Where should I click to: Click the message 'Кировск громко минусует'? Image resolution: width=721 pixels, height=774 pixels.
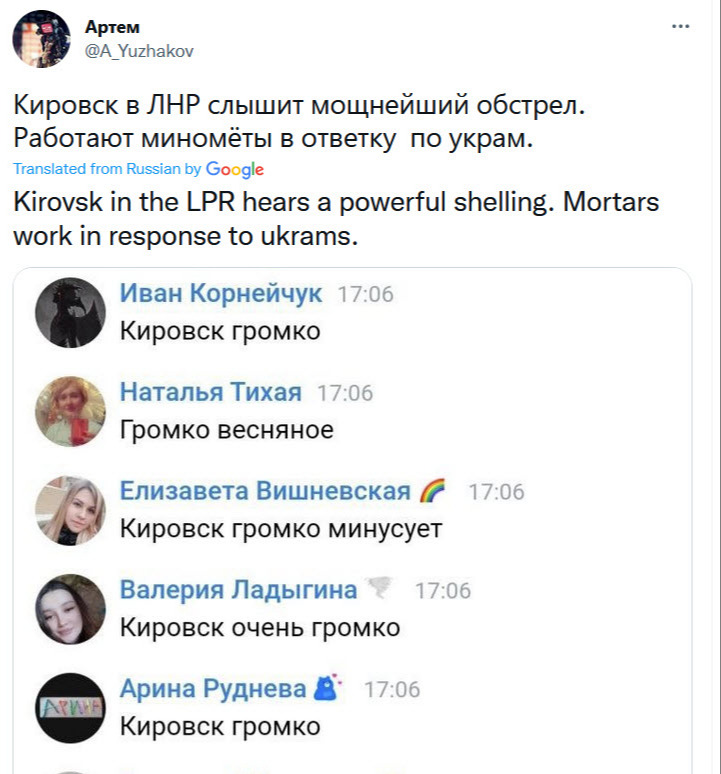(281, 528)
